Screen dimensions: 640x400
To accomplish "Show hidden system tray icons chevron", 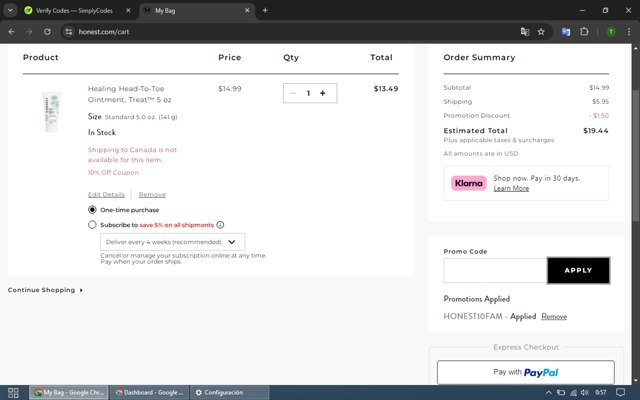I will point(549,393).
